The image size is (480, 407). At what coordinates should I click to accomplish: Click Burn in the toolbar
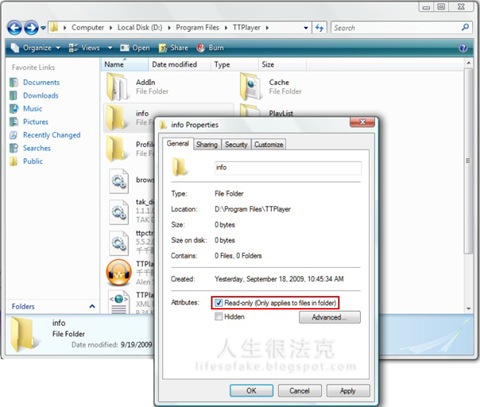(210, 48)
